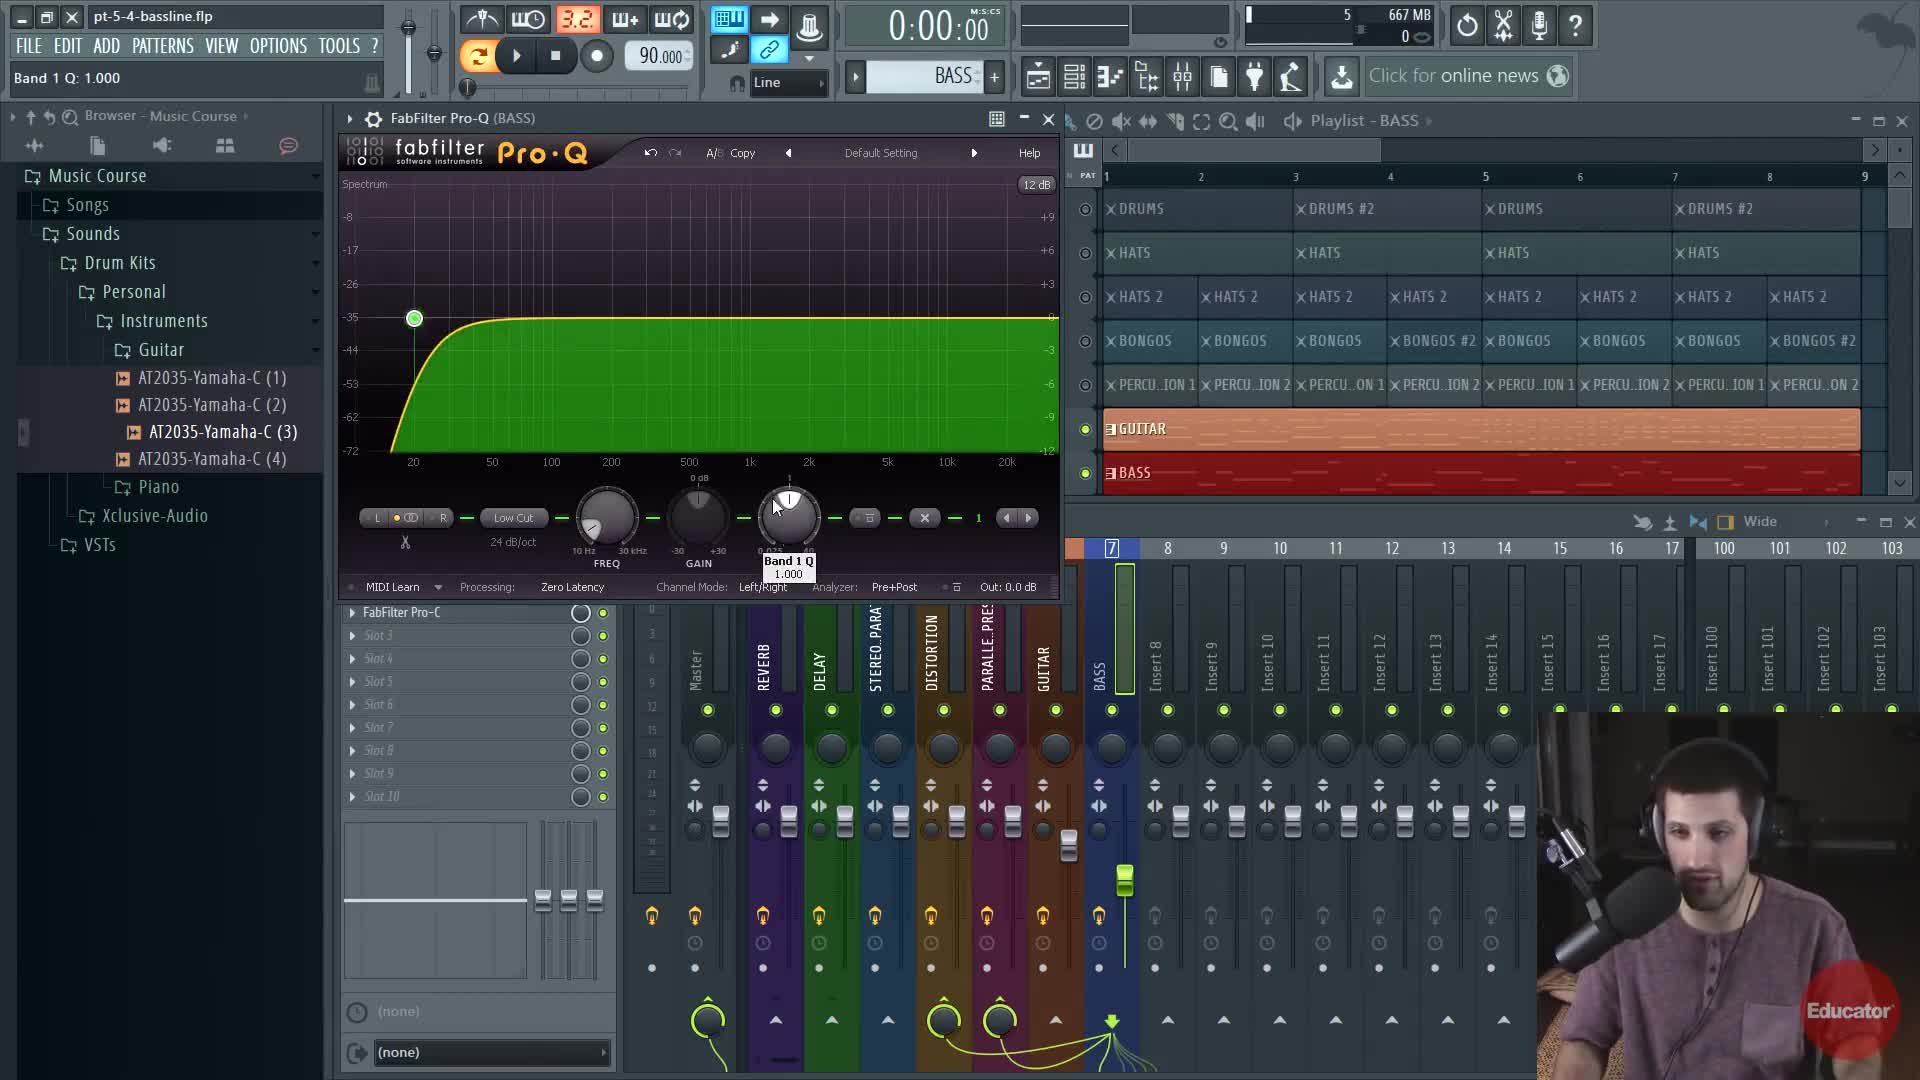Toggle the song/pattern mode button
Viewport: 1920px width, 1080px height.
(x=478, y=56)
